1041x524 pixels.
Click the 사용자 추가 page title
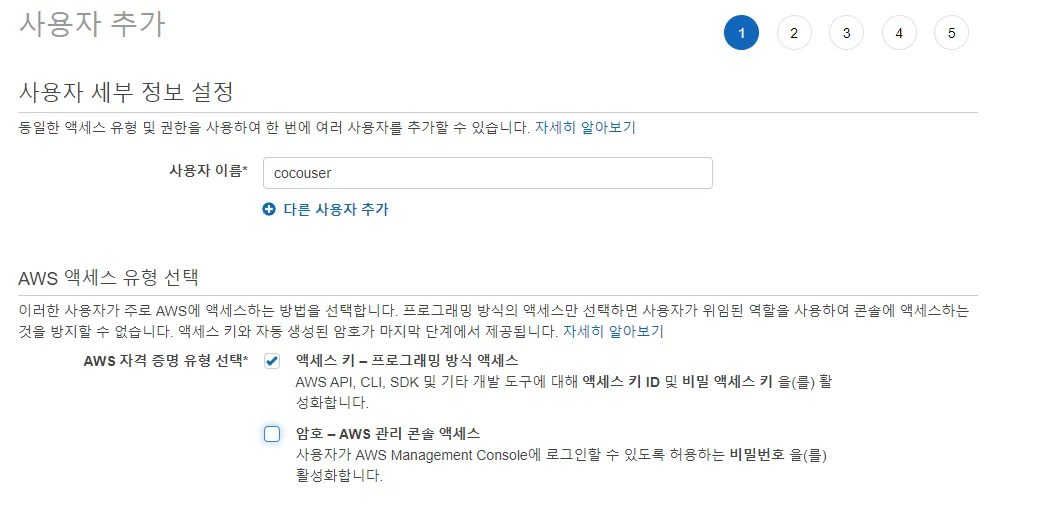click(x=92, y=24)
